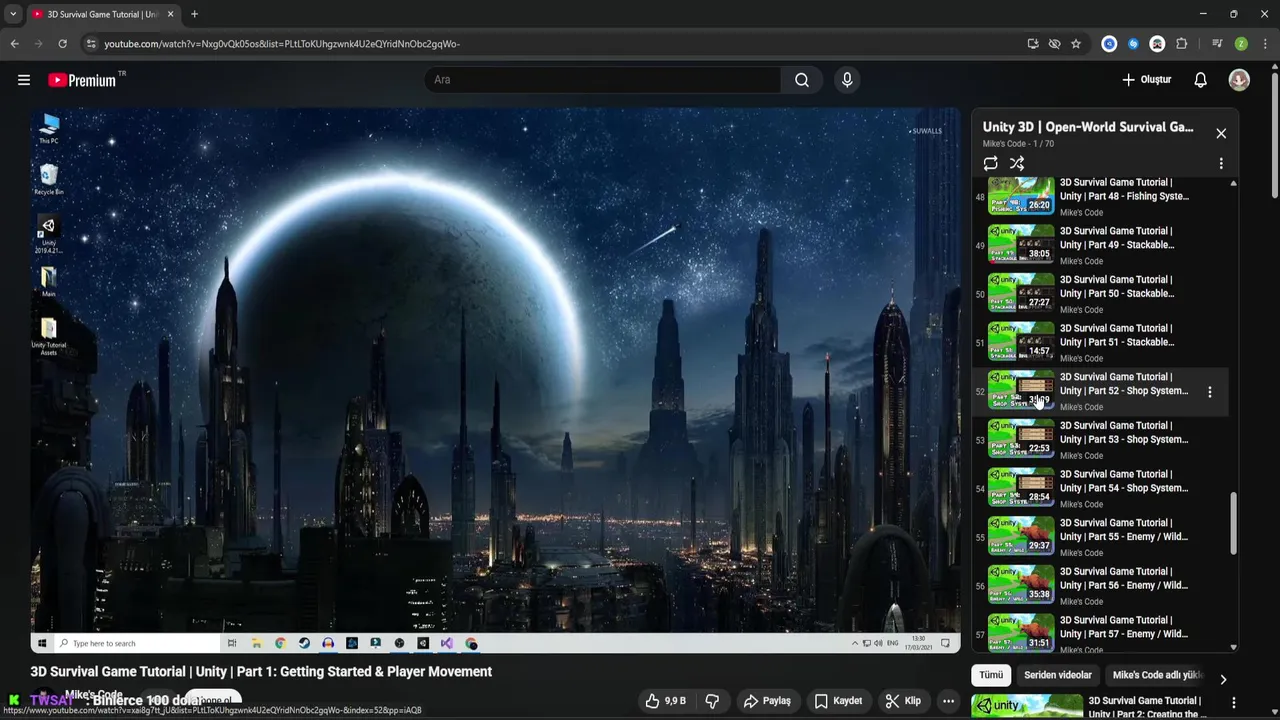
Task: Click video title "3D Survival Game Tutorial | Unity | Part 1"
Action: (x=261, y=672)
